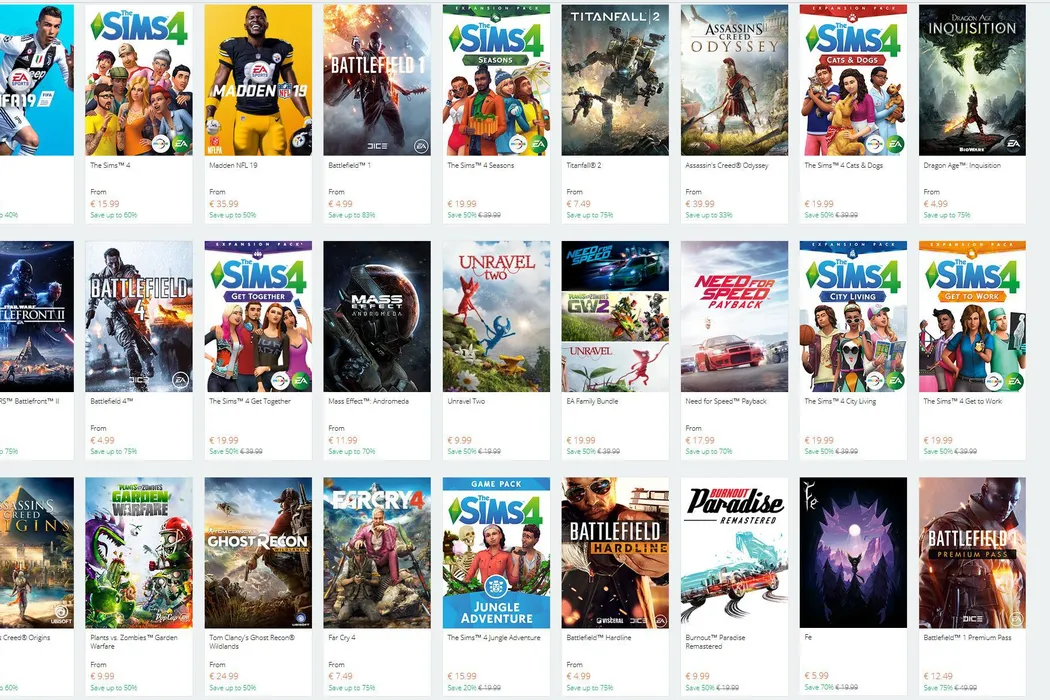Viewport: 1050px width, 700px height.
Task: Select Need for Speed Payback cover
Action: (734, 317)
